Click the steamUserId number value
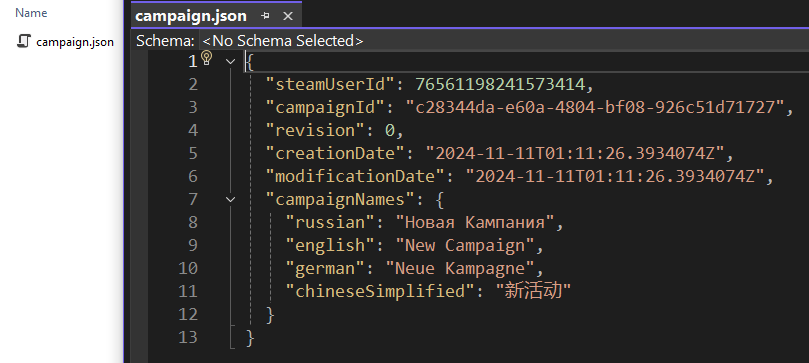 [500, 84]
